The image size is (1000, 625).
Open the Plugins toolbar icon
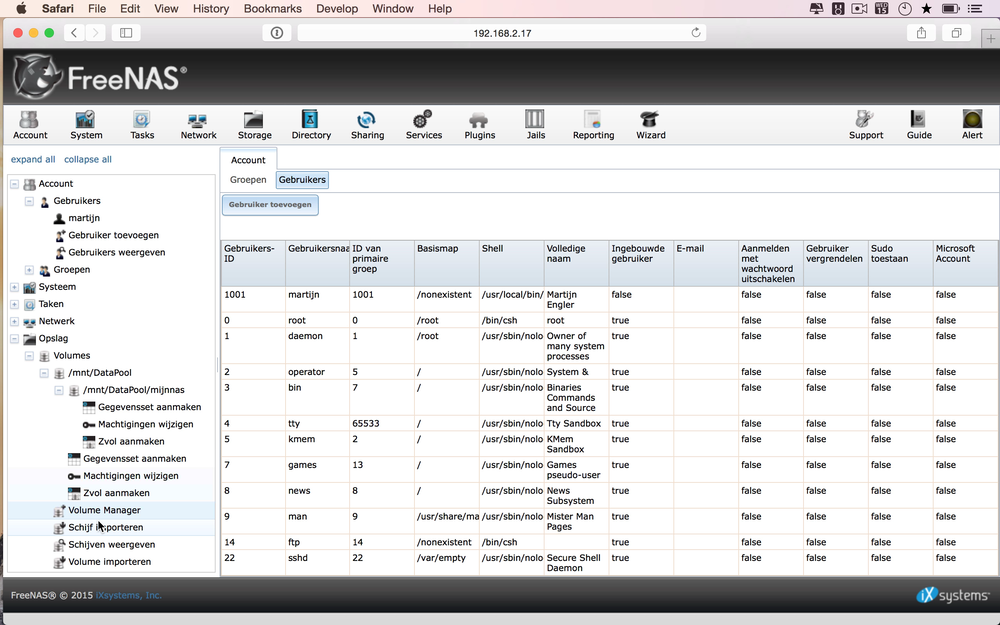click(480, 124)
